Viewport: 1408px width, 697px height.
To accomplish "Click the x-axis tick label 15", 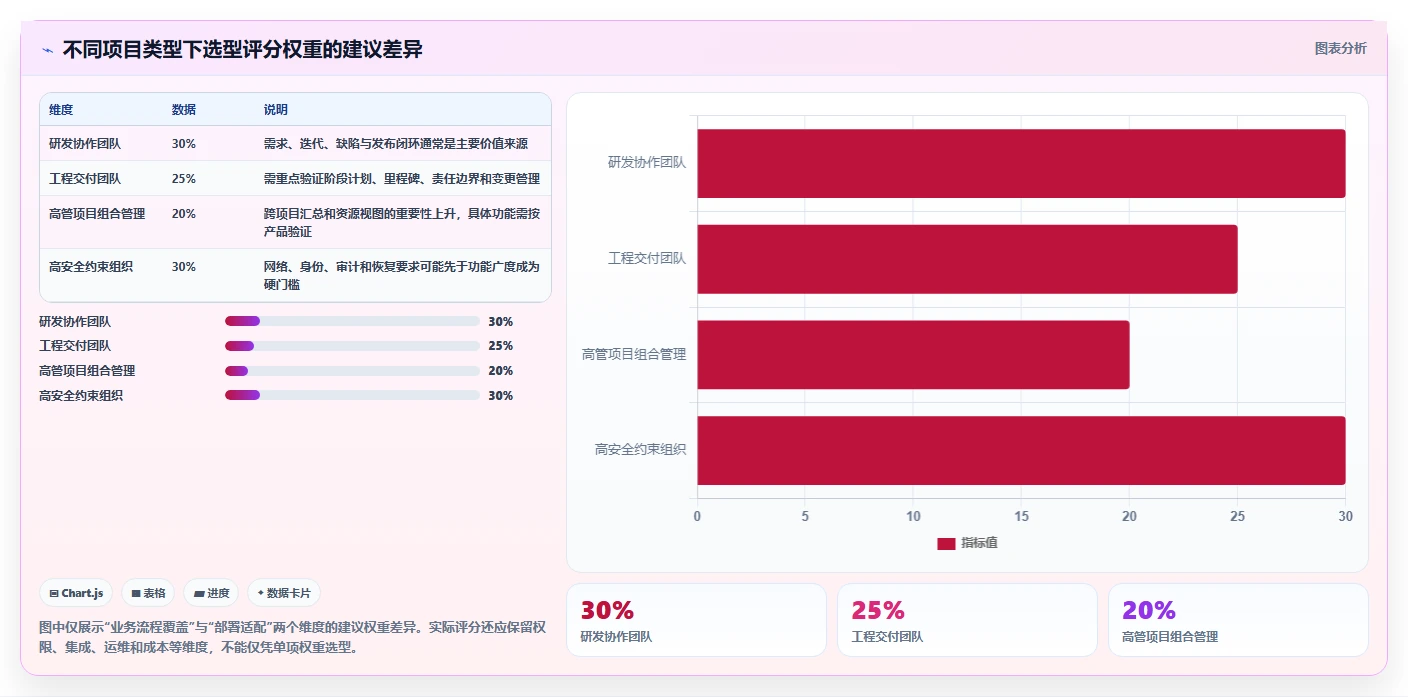I will 1021,516.
